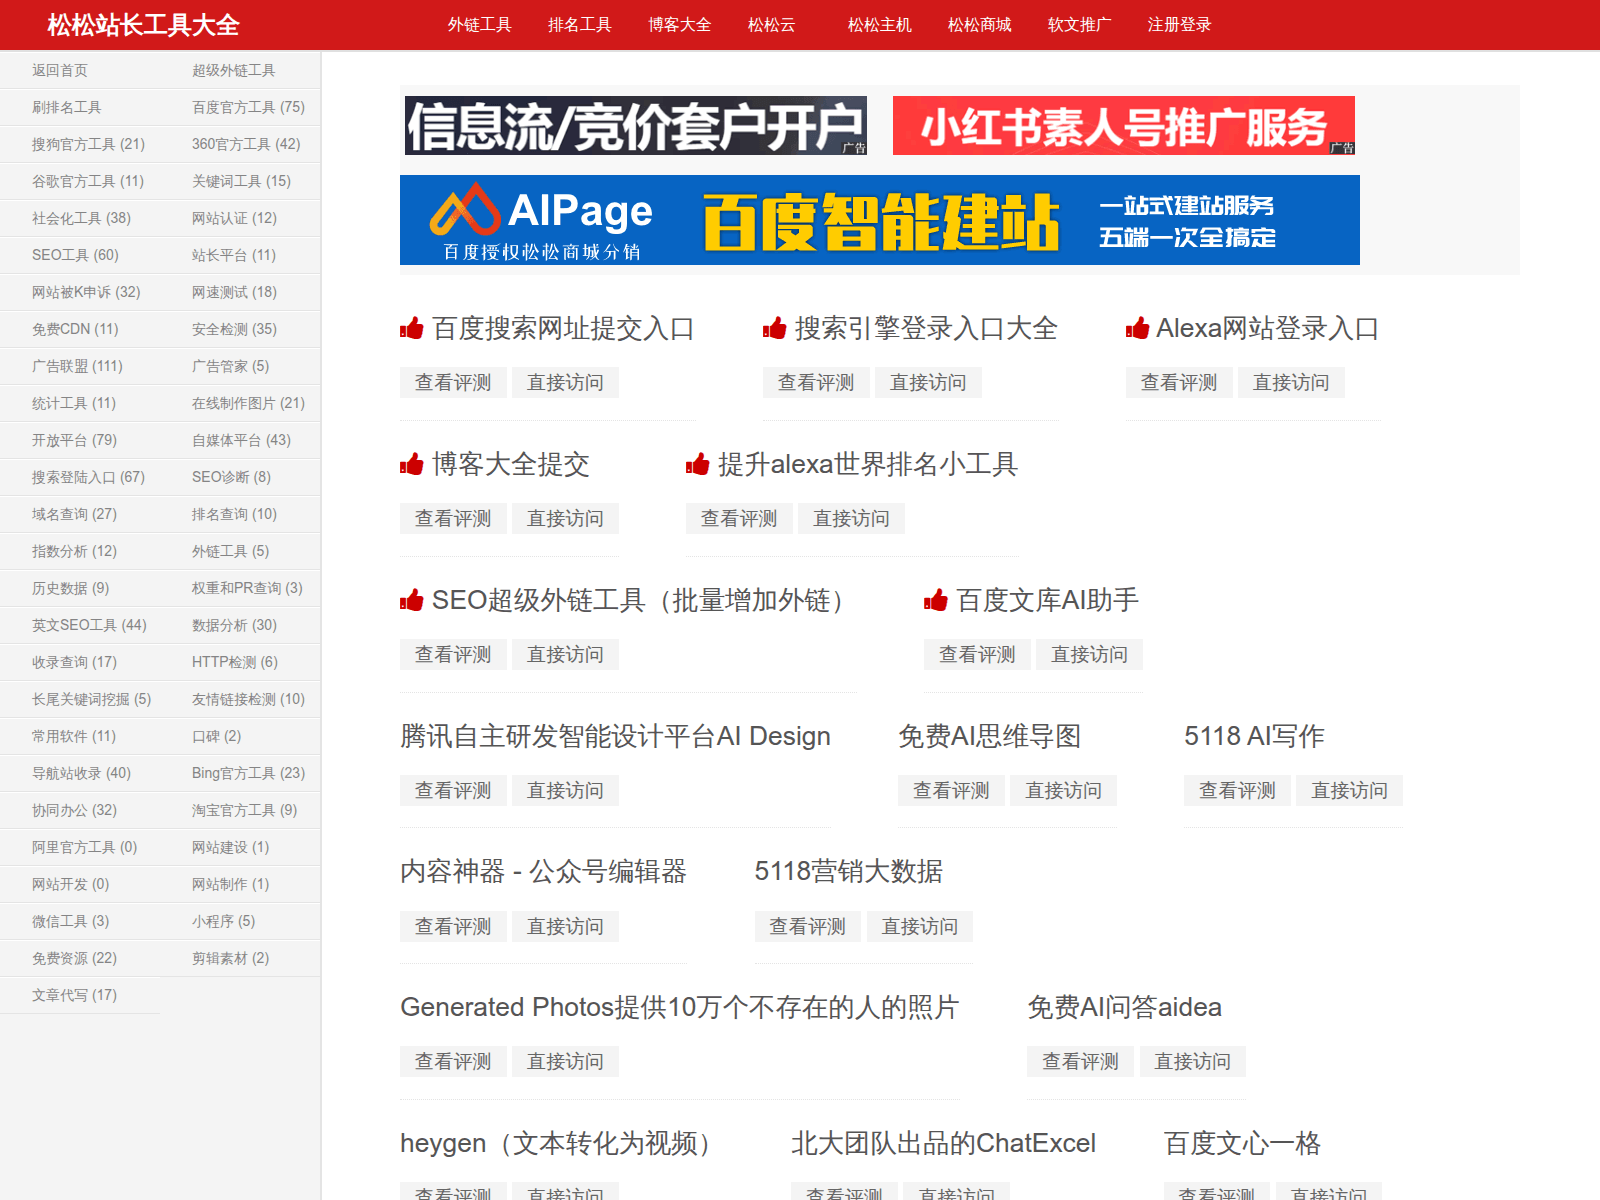
Task: Open the 信息流/竞价套户开户 ad banner
Action: tap(635, 126)
